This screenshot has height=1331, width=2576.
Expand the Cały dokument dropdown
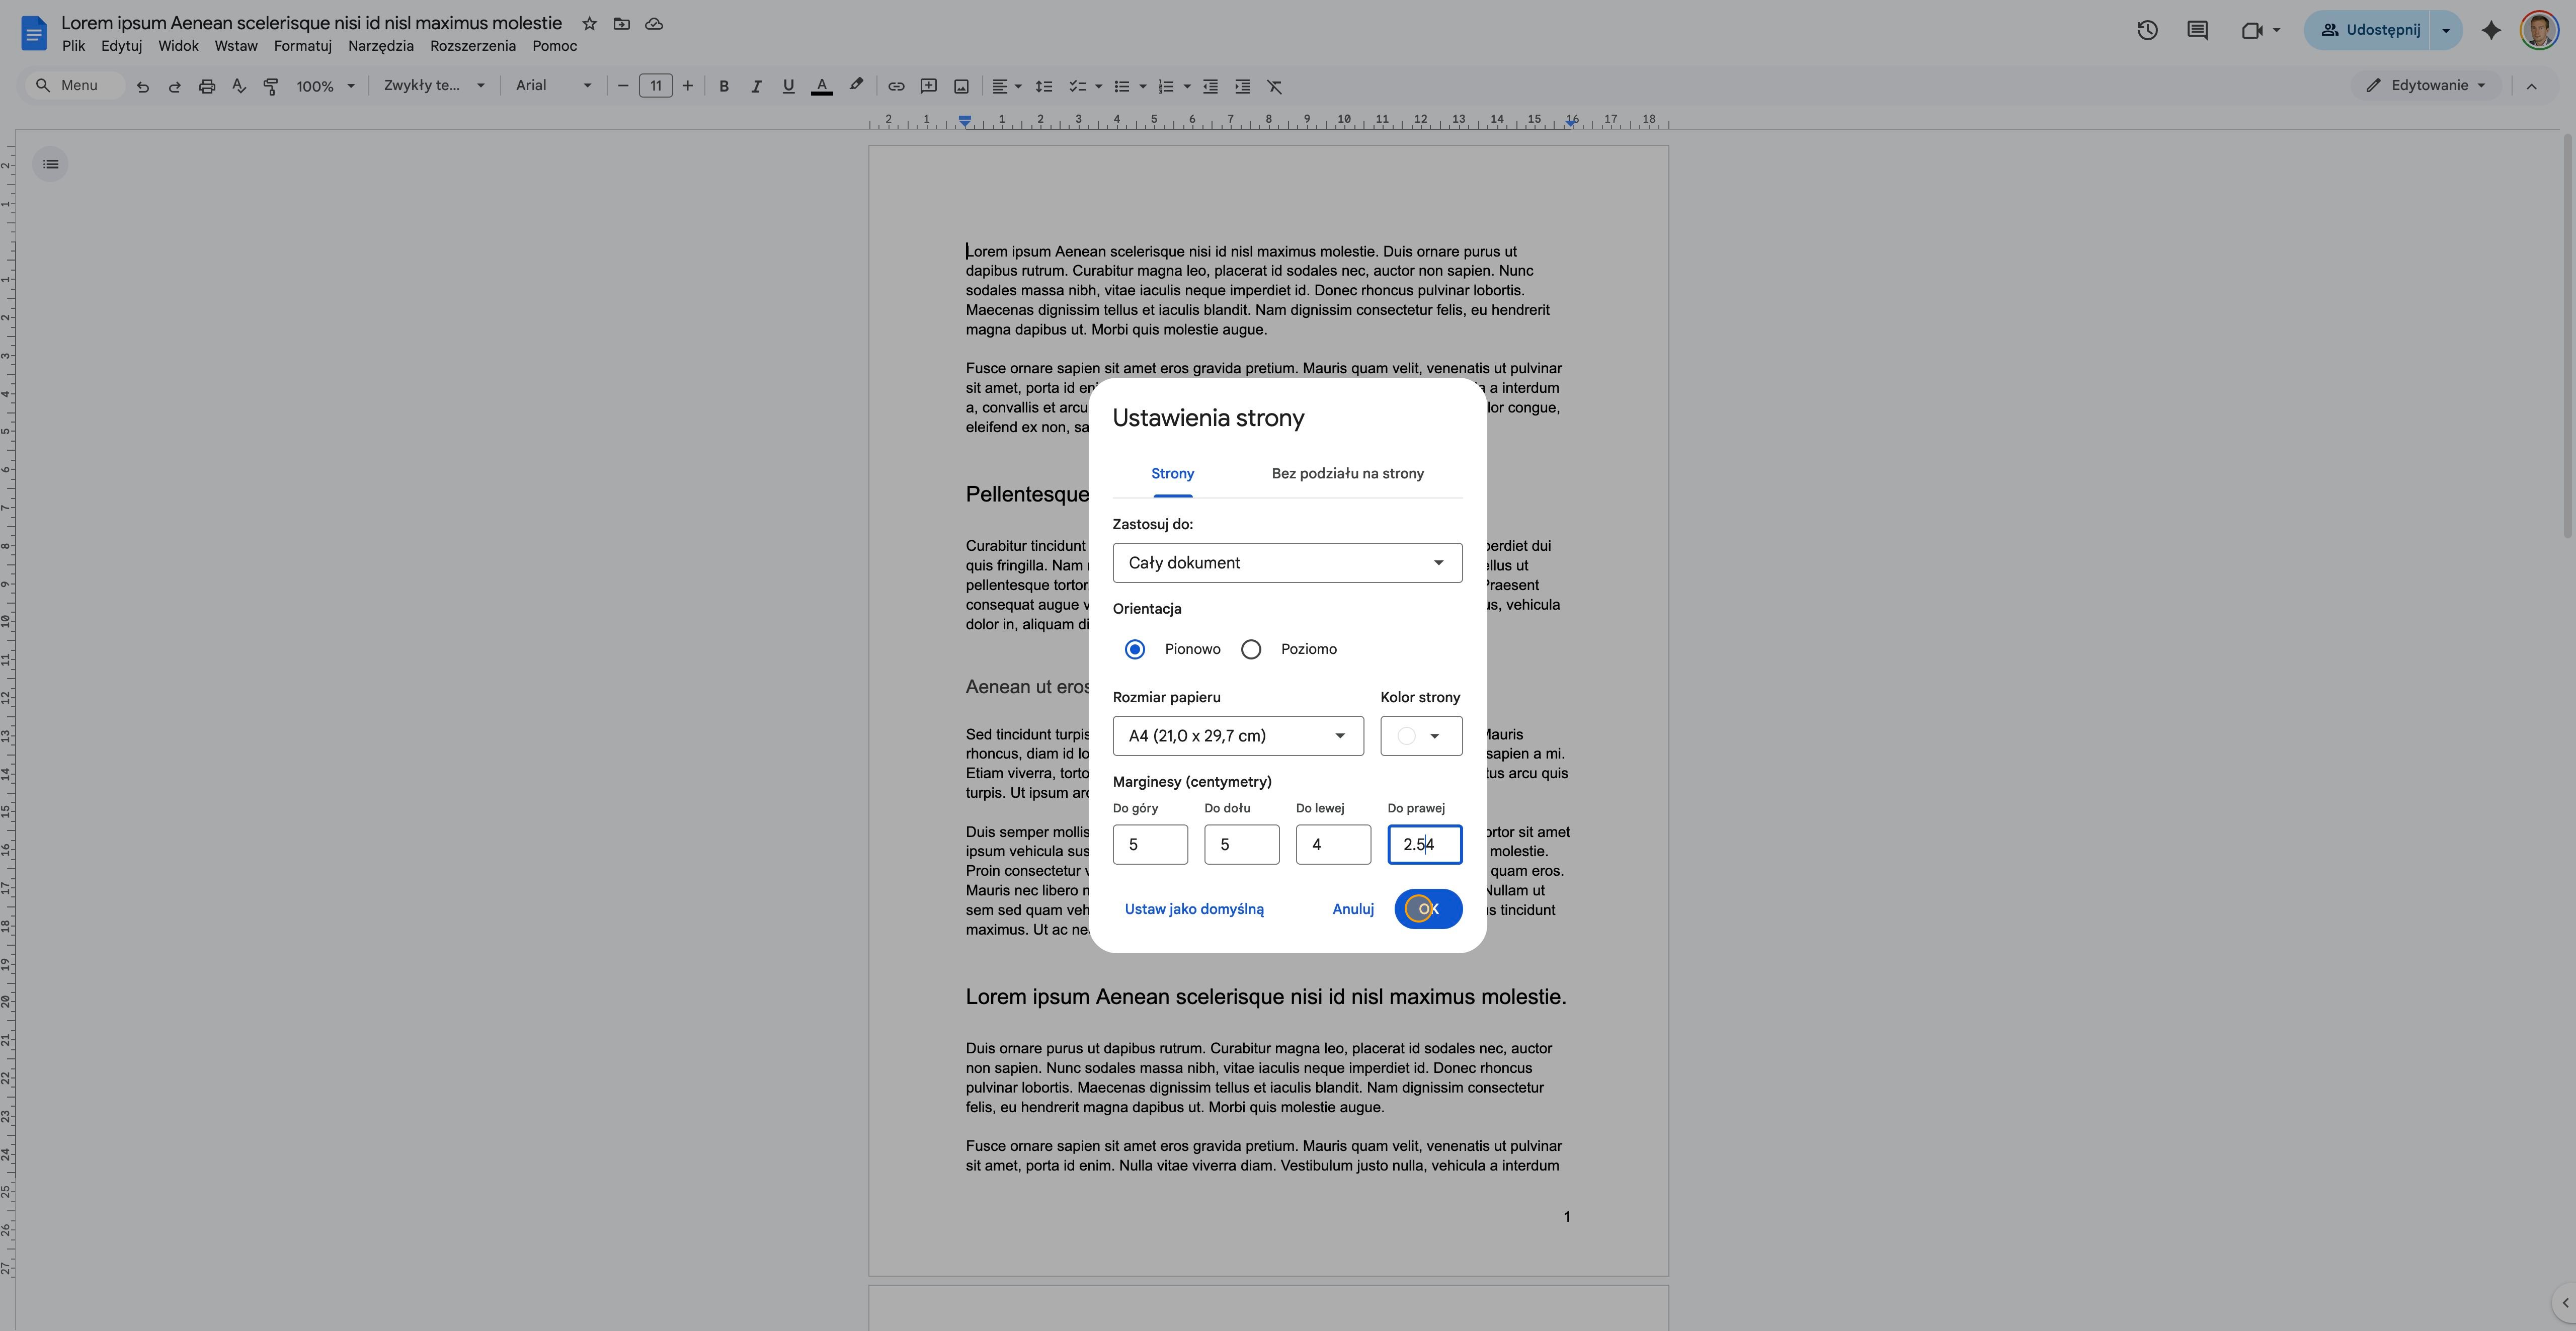click(x=1287, y=563)
